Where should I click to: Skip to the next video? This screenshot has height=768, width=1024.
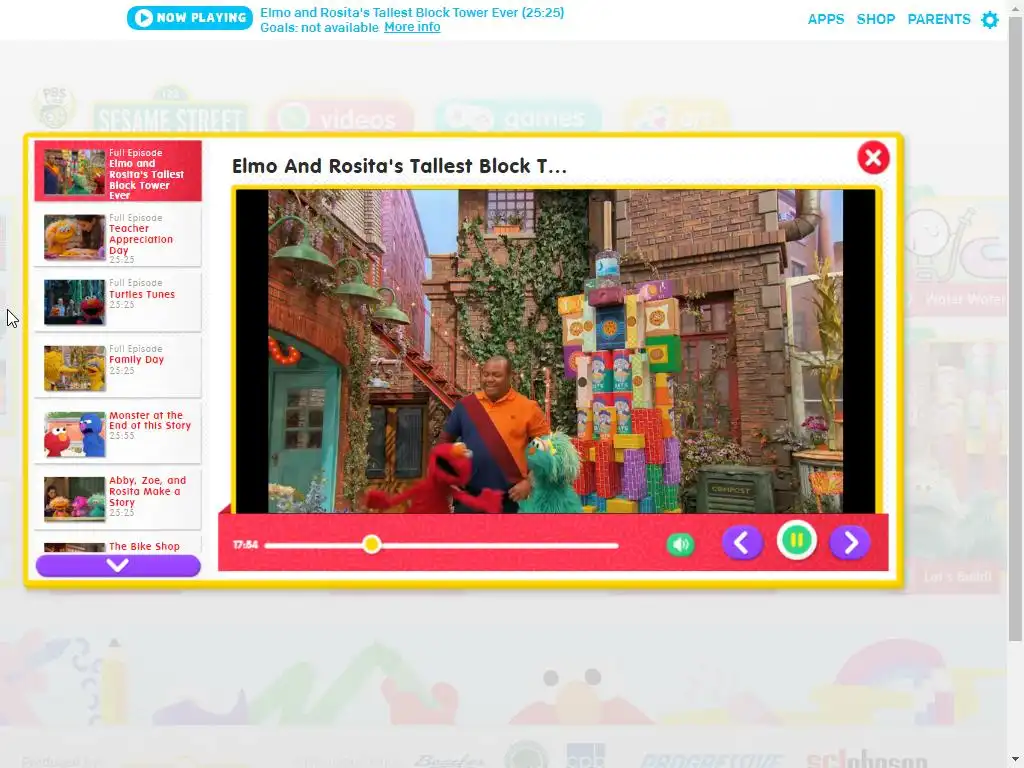(850, 543)
